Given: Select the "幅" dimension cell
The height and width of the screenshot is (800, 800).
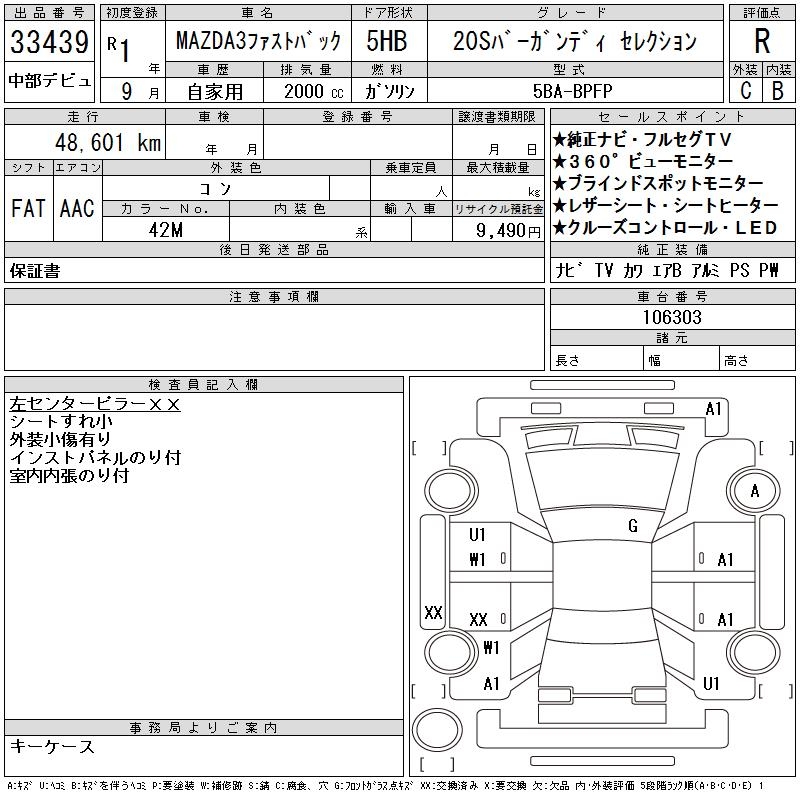Looking at the screenshot, I should (681, 359).
